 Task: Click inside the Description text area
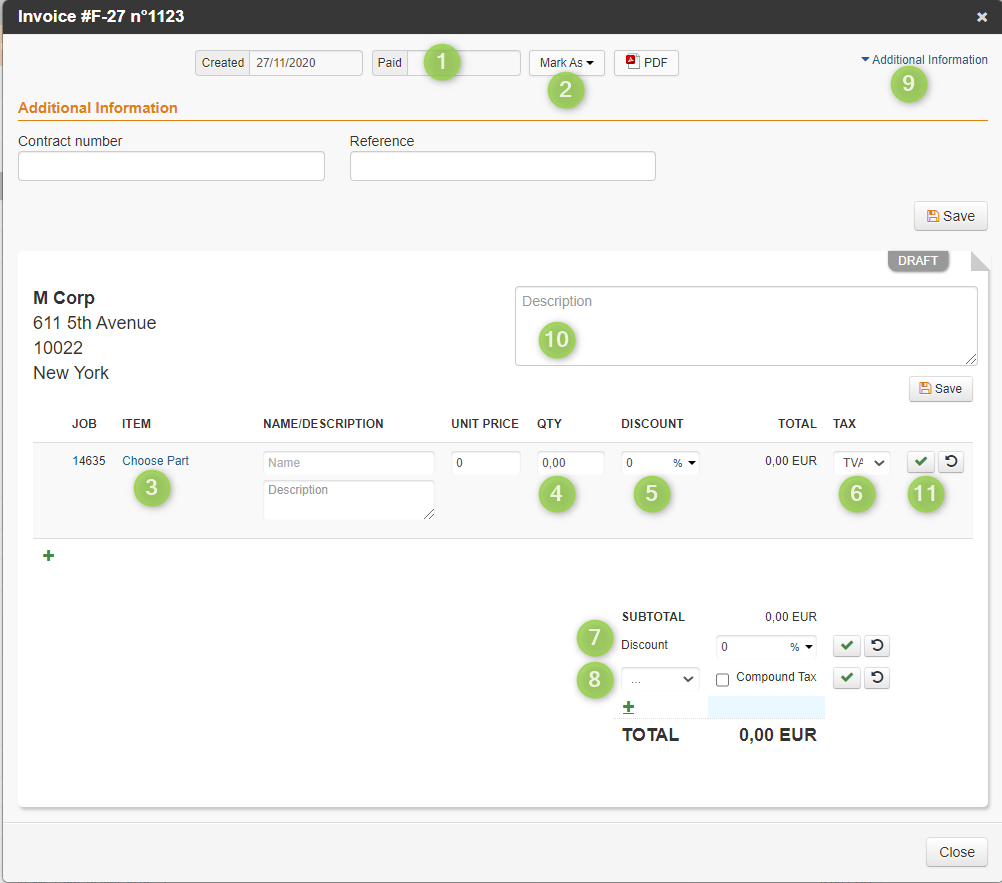point(744,325)
